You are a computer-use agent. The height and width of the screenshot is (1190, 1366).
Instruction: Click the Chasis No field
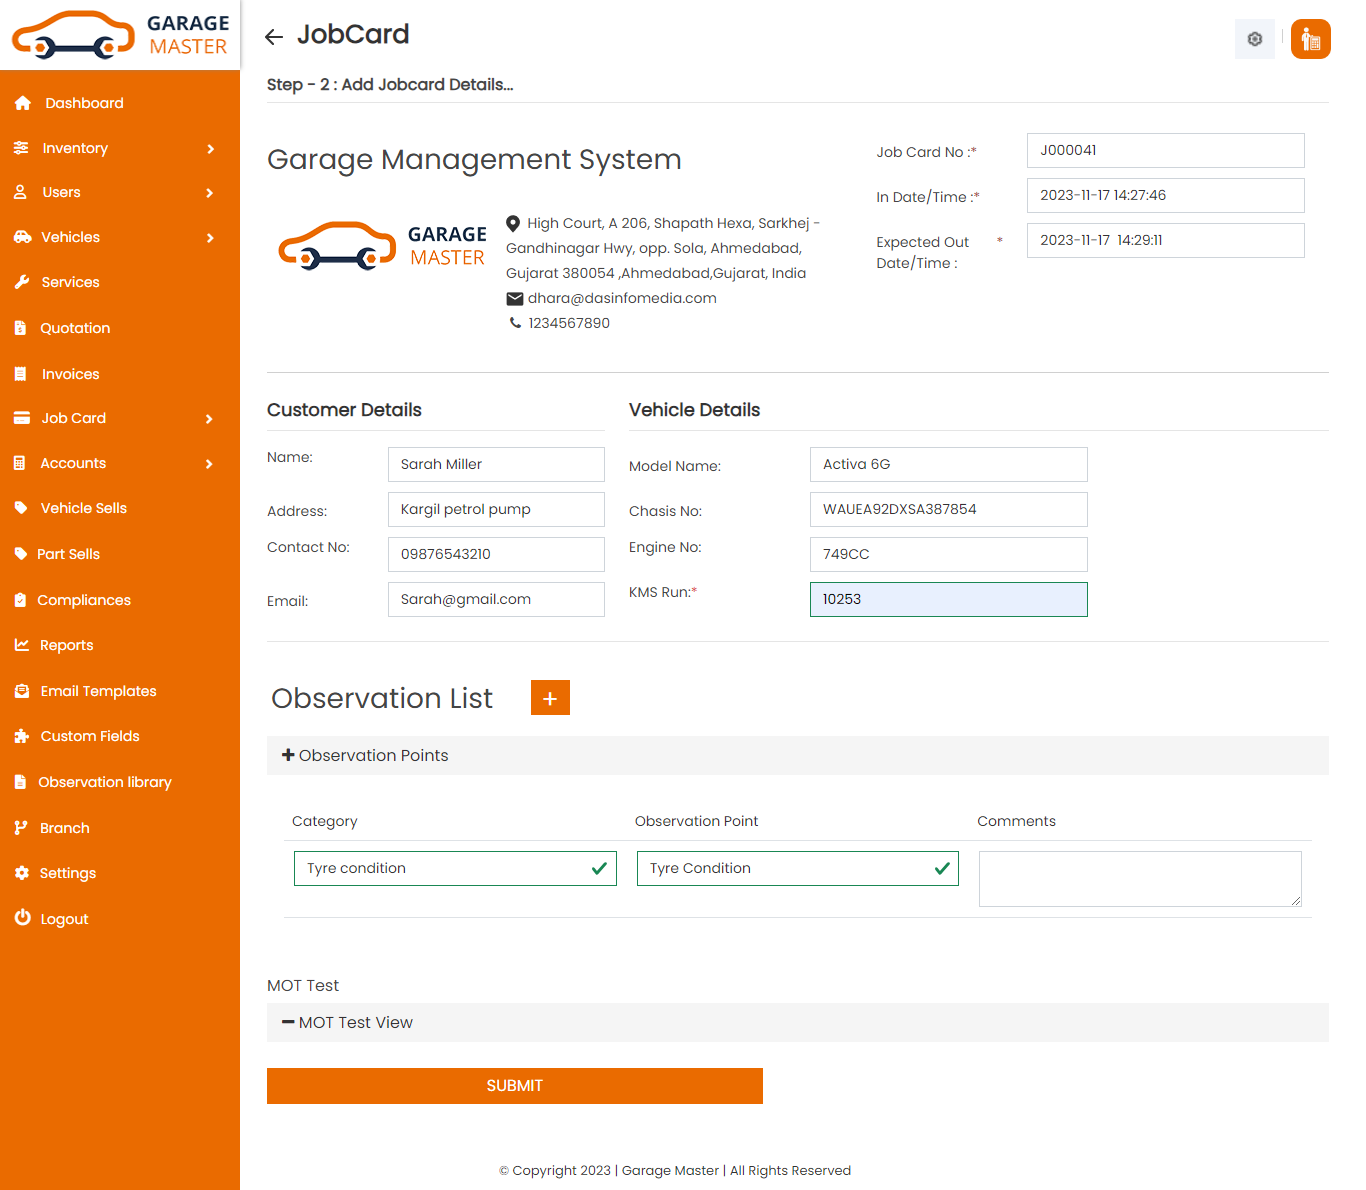tap(949, 509)
